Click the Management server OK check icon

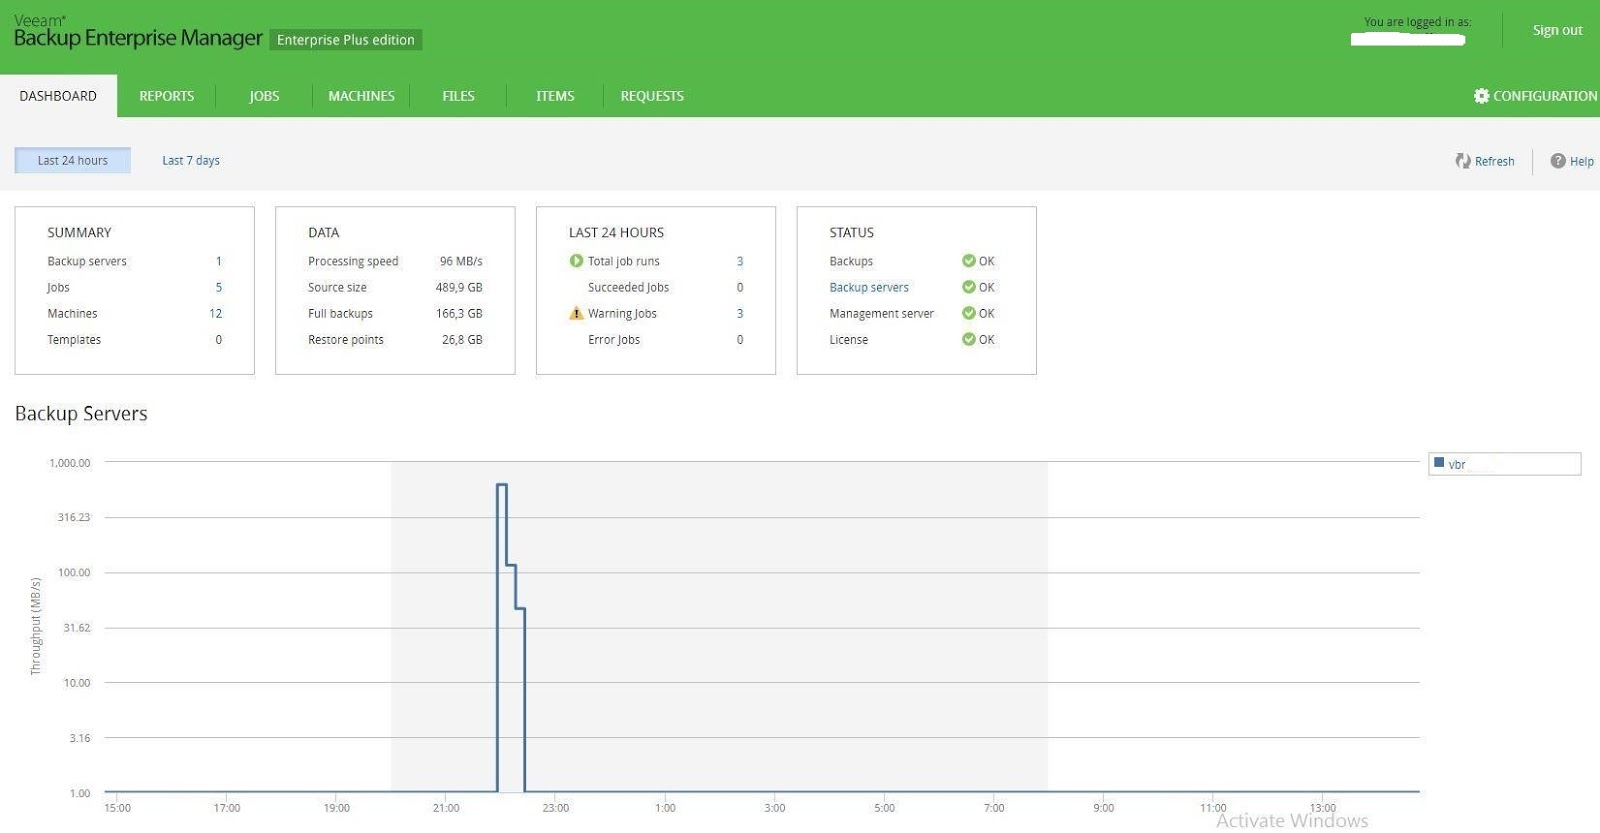968,313
